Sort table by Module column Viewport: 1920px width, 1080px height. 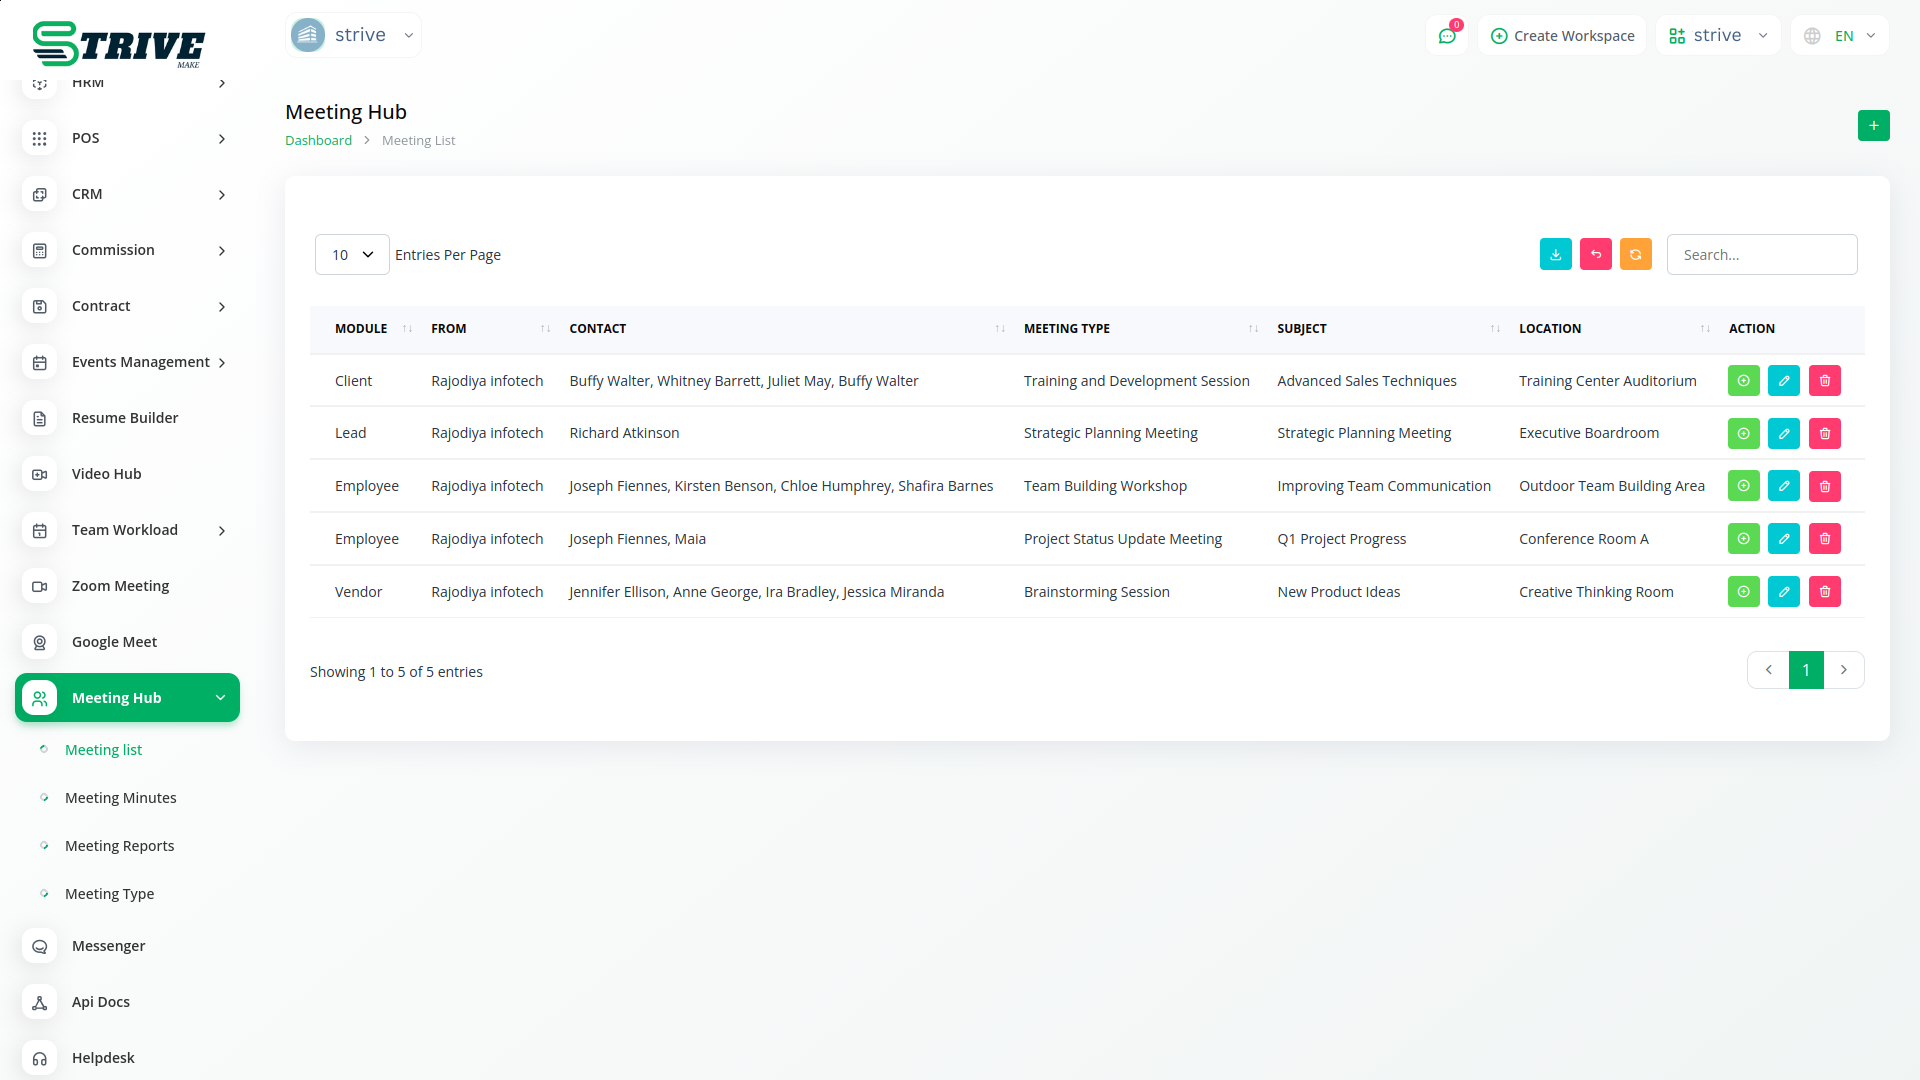point(361,329)
